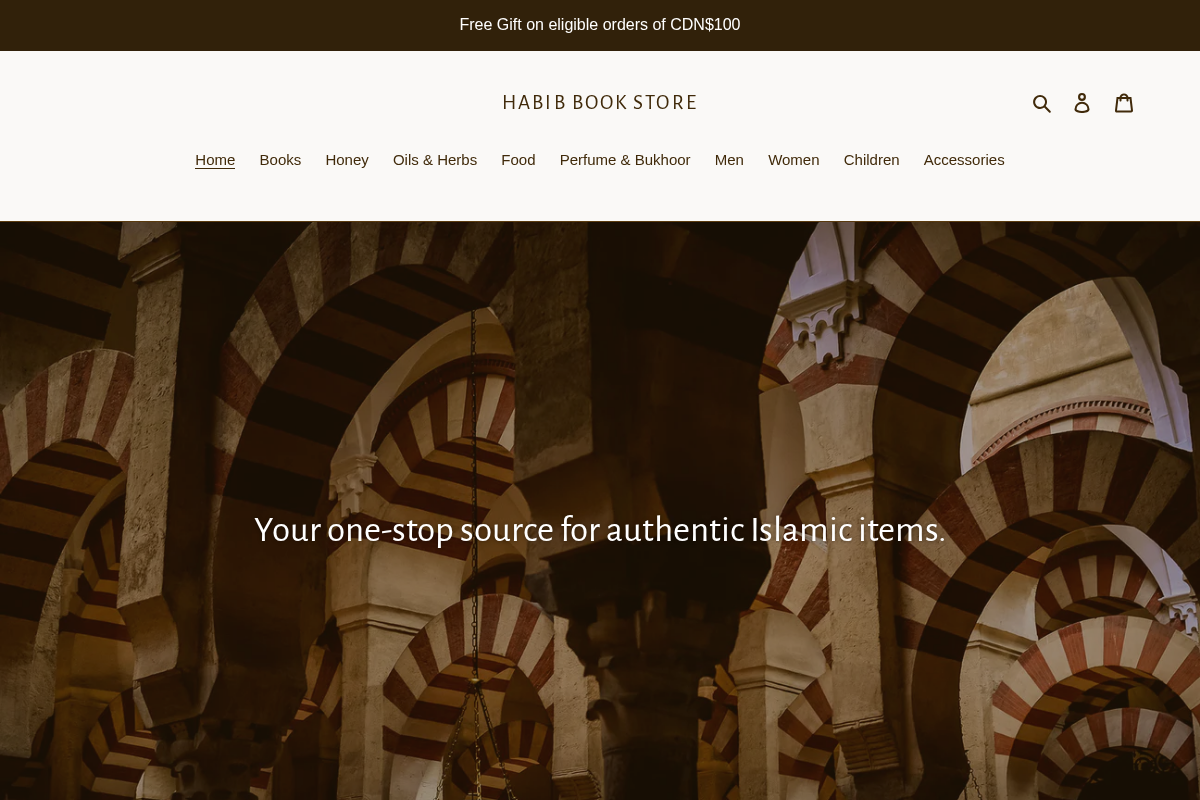Open the Accessories page
This screenshot has width=1200, height=800.
pos(964,160)
